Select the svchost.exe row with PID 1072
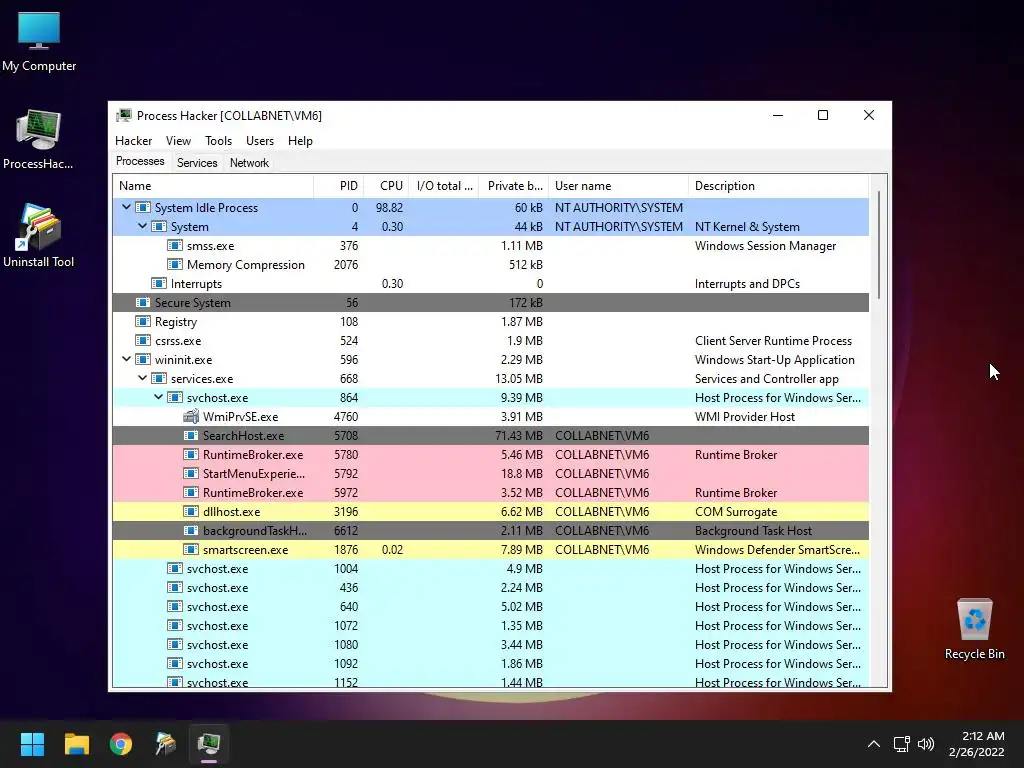 coord(490,625)
